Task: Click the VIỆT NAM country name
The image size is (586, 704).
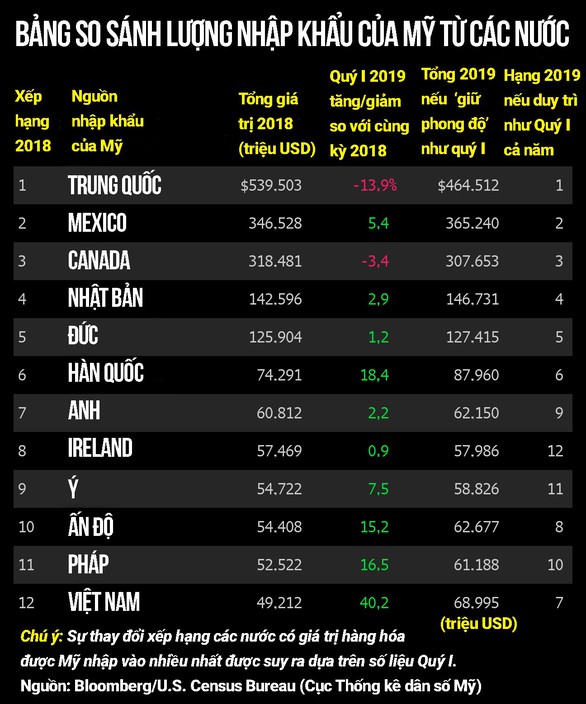Action: click(104, 601)
